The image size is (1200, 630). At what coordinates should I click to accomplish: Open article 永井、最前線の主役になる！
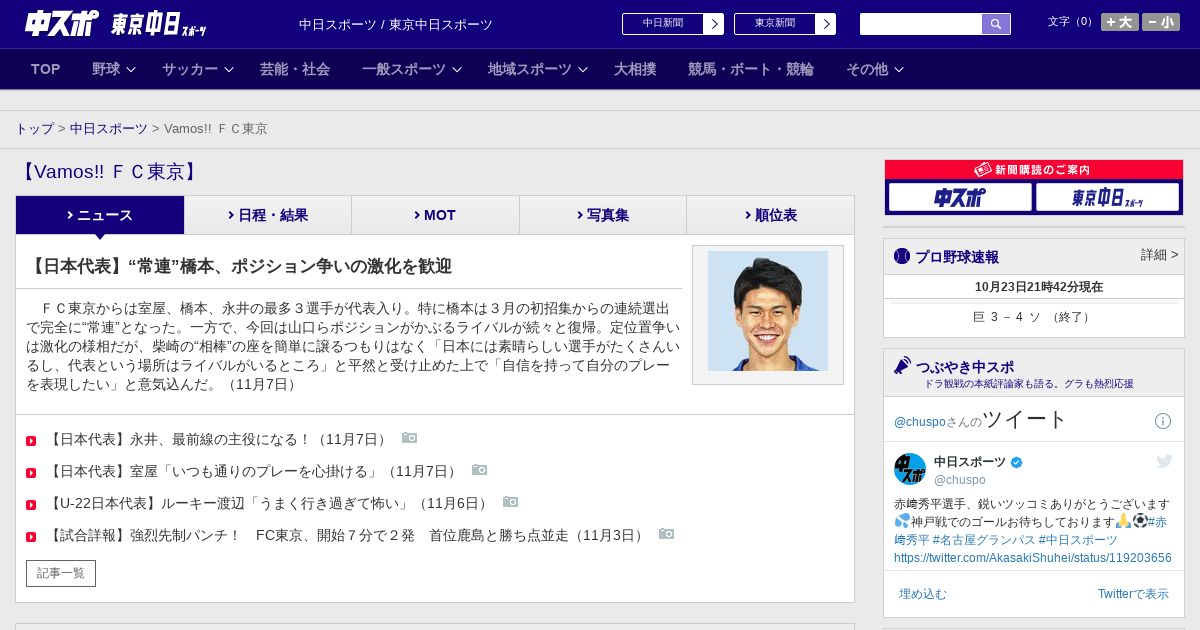coord(220,440)
